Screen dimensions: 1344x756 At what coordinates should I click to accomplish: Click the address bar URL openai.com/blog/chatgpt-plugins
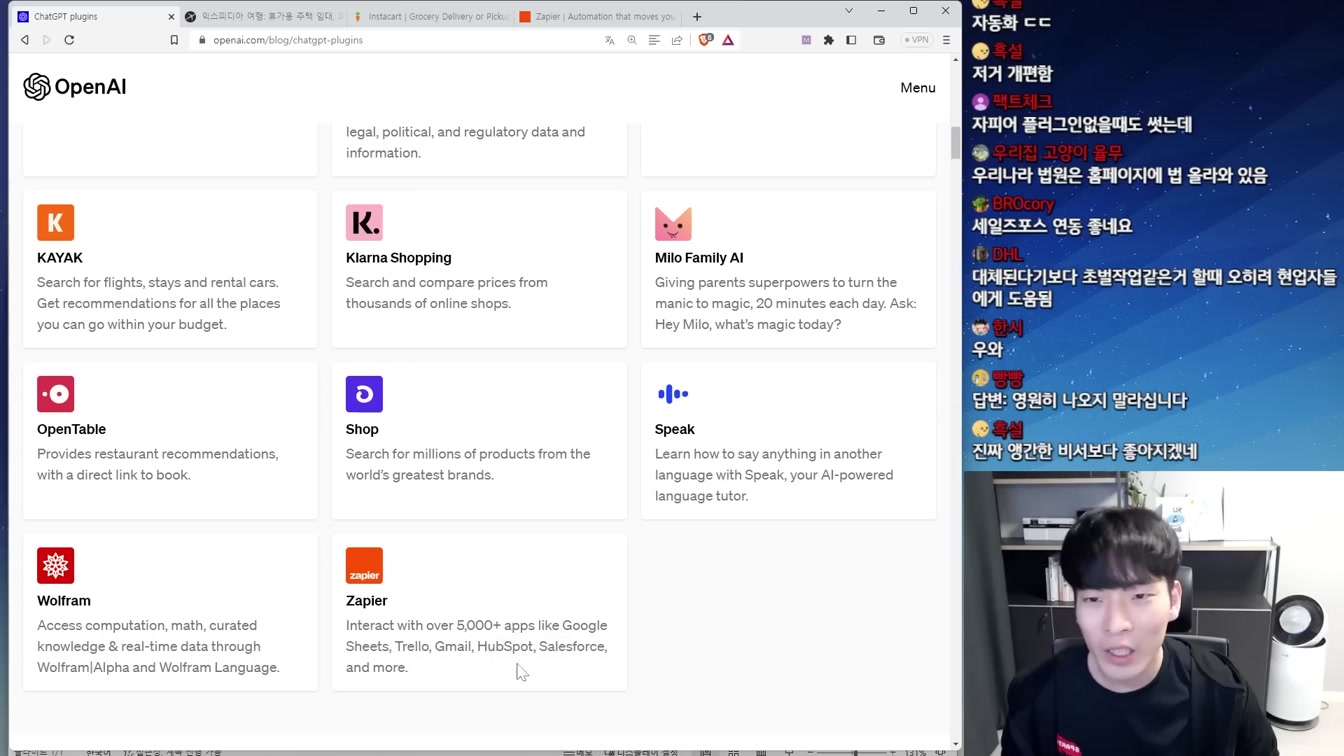coord(288,40)
